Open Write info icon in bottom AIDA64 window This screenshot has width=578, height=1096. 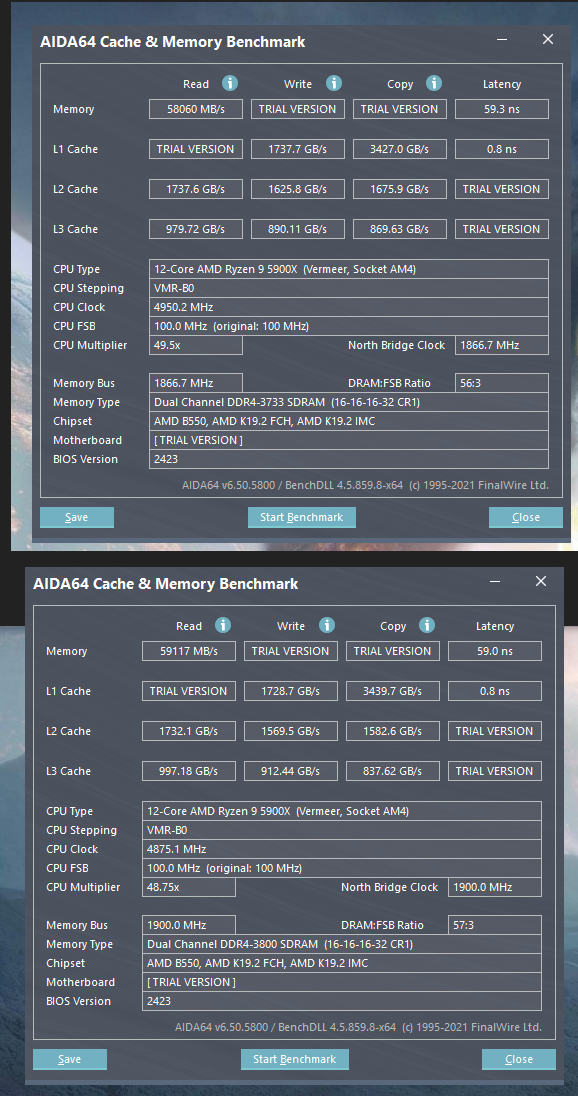pyautogui.click(x=326, y=625)
